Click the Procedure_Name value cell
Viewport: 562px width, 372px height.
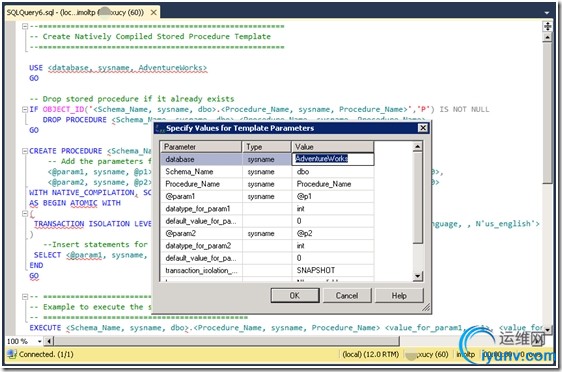[333, 184]
